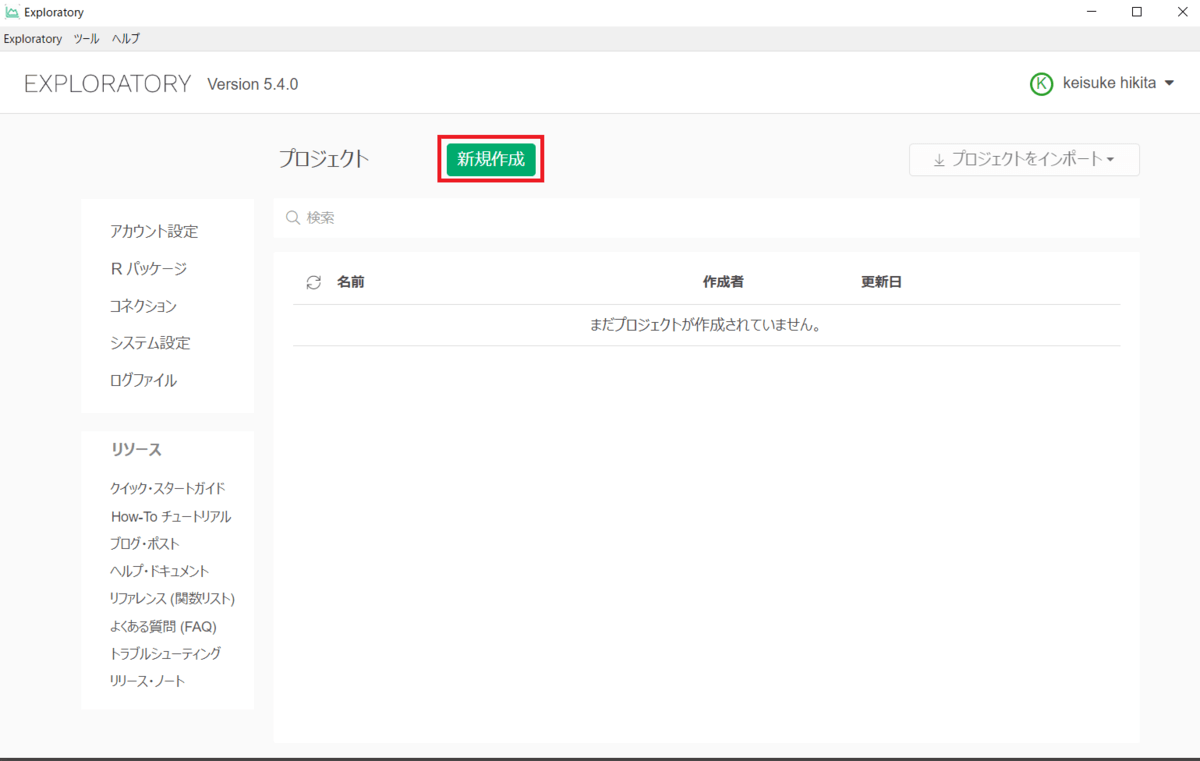1200x761 pixels.
Task: Open リリース・ノート link
Action: 148,681
